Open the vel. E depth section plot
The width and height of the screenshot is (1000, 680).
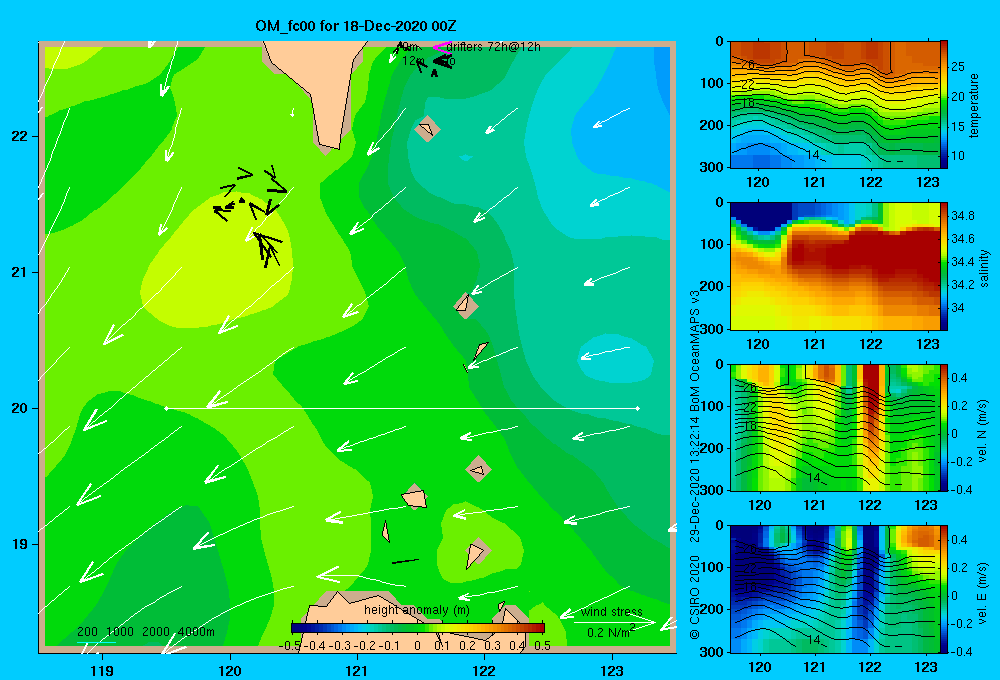[x=834, y=589]
